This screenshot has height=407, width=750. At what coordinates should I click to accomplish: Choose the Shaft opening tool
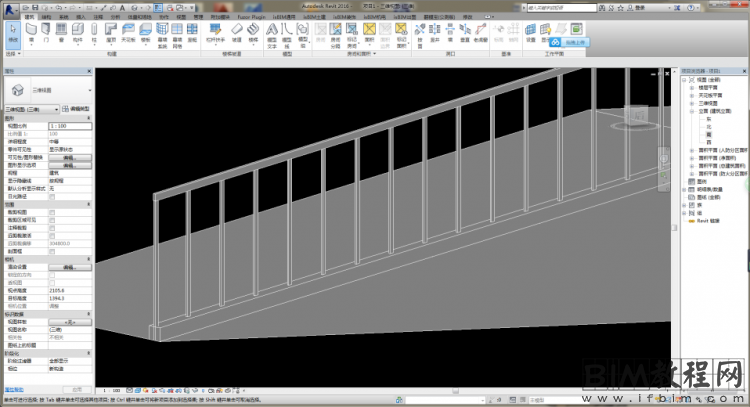tap(435, 33)
